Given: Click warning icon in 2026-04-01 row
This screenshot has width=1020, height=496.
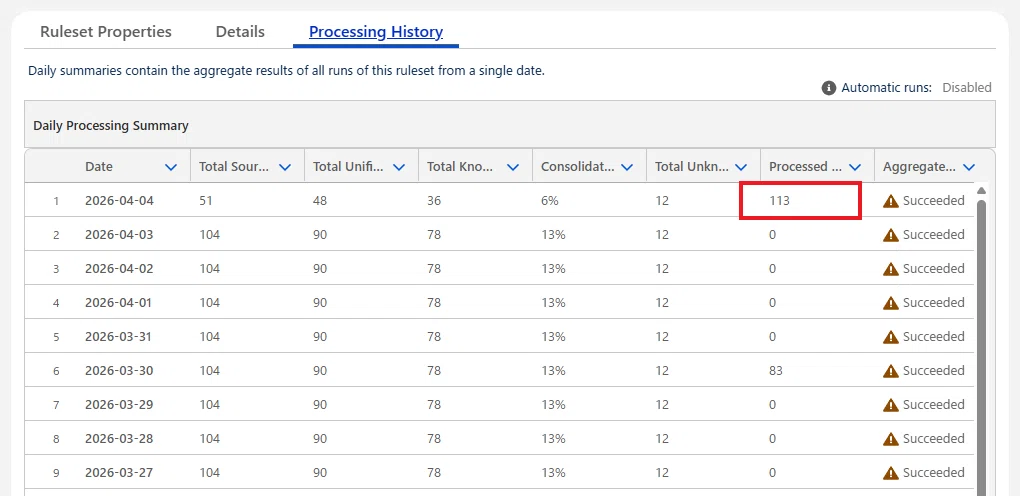Looking at the screenshot, I should pos(891,303).
